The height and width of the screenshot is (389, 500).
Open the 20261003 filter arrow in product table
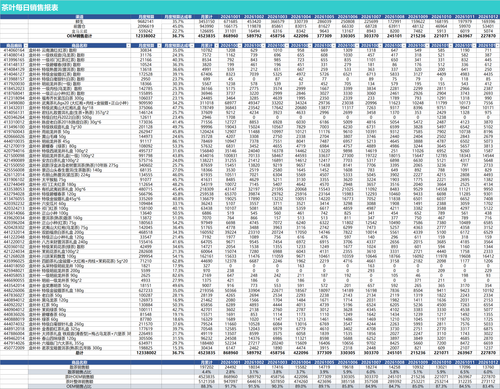tap(287, 45)
